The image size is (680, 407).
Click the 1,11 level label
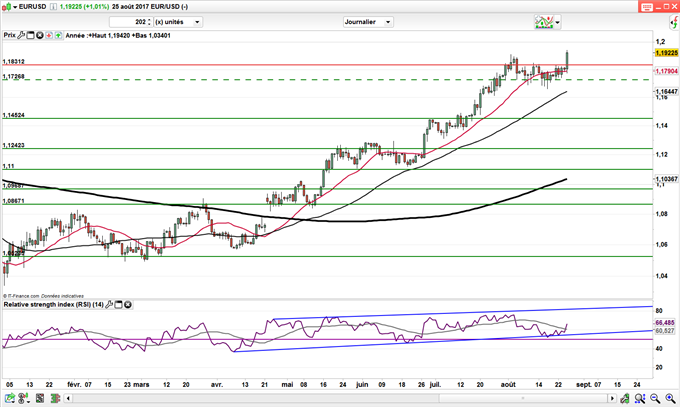pyautogui.click(x=8, y=166)
